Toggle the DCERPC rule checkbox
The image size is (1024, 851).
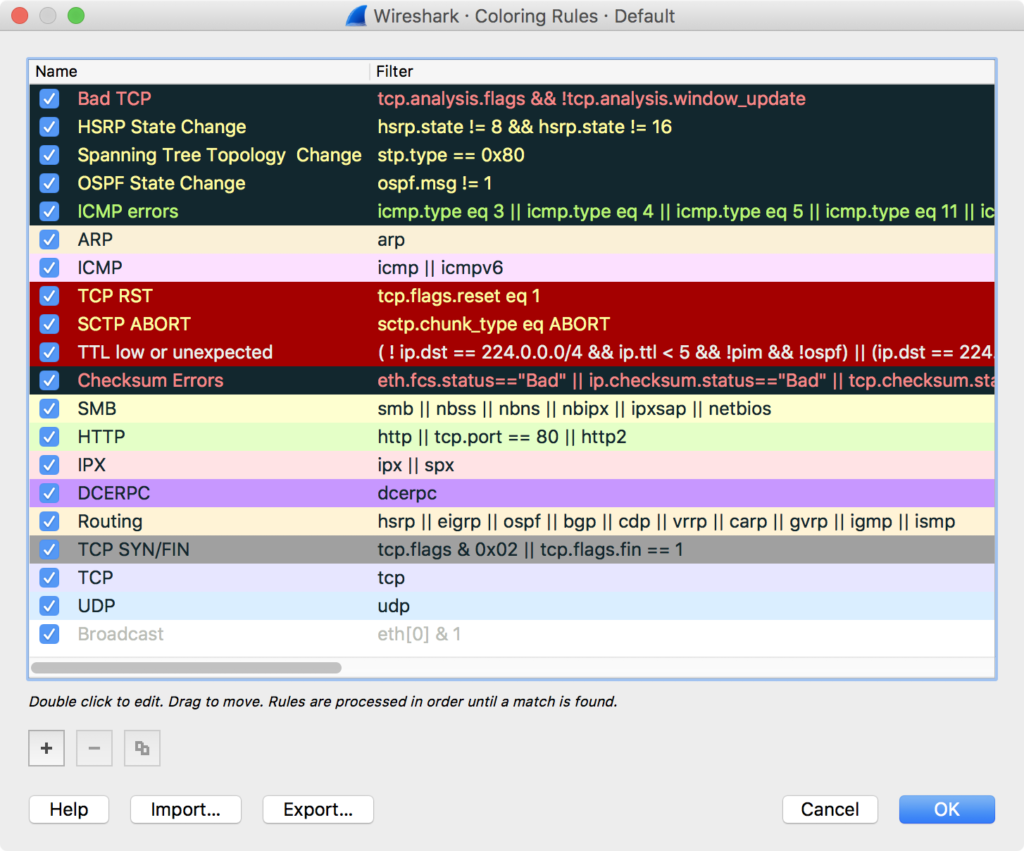point(49,493)
